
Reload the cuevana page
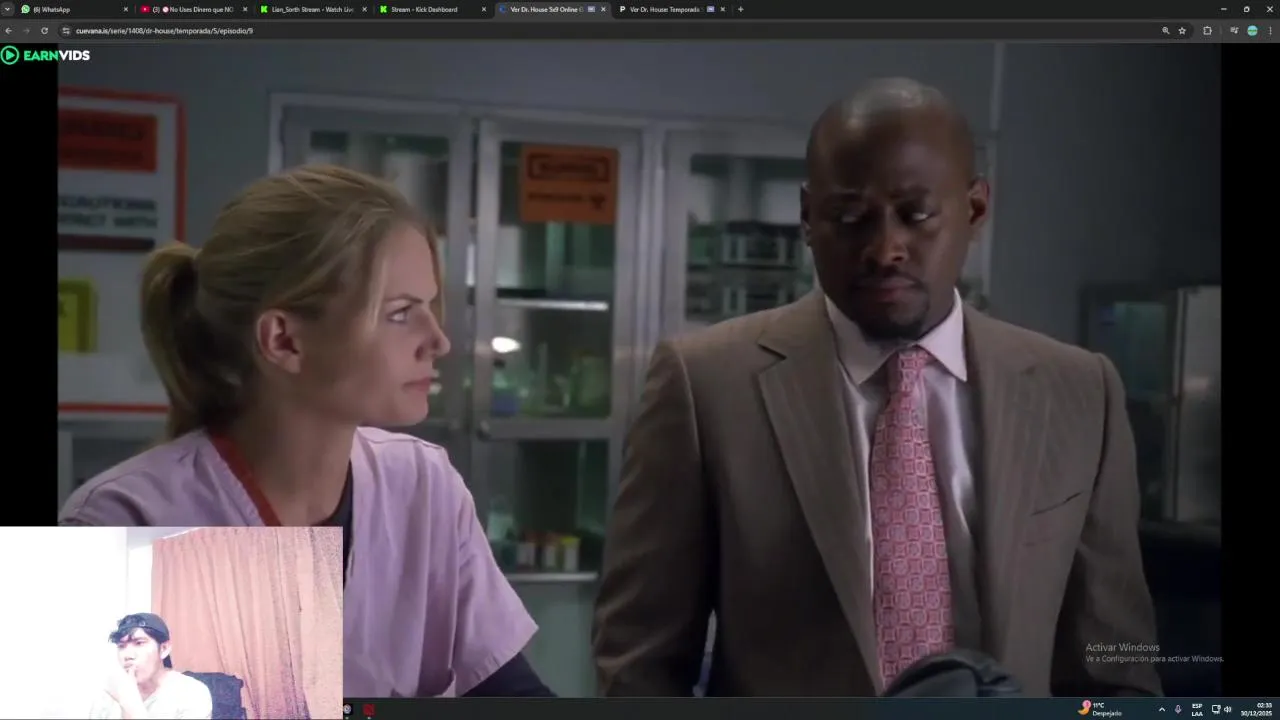point(44,31)
